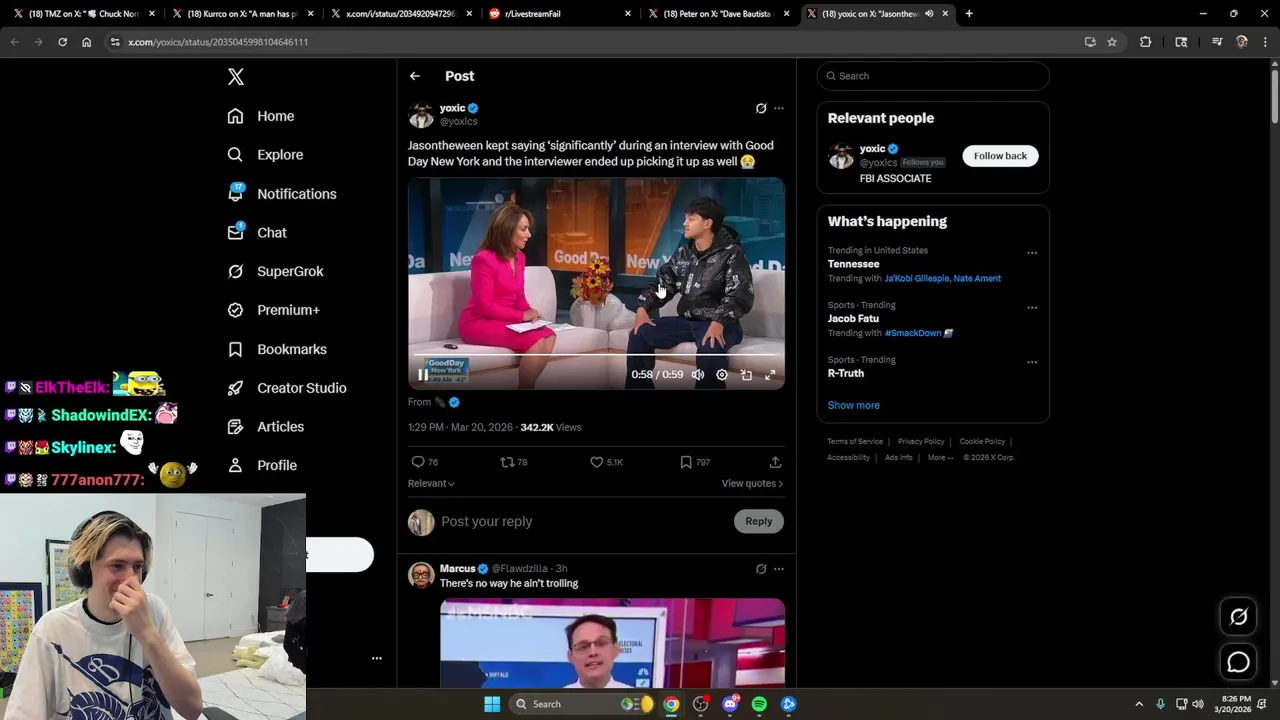The width and height of the screenshot is (1280, 720).
Task: Reload the page
Action: (x=62, y=42)
